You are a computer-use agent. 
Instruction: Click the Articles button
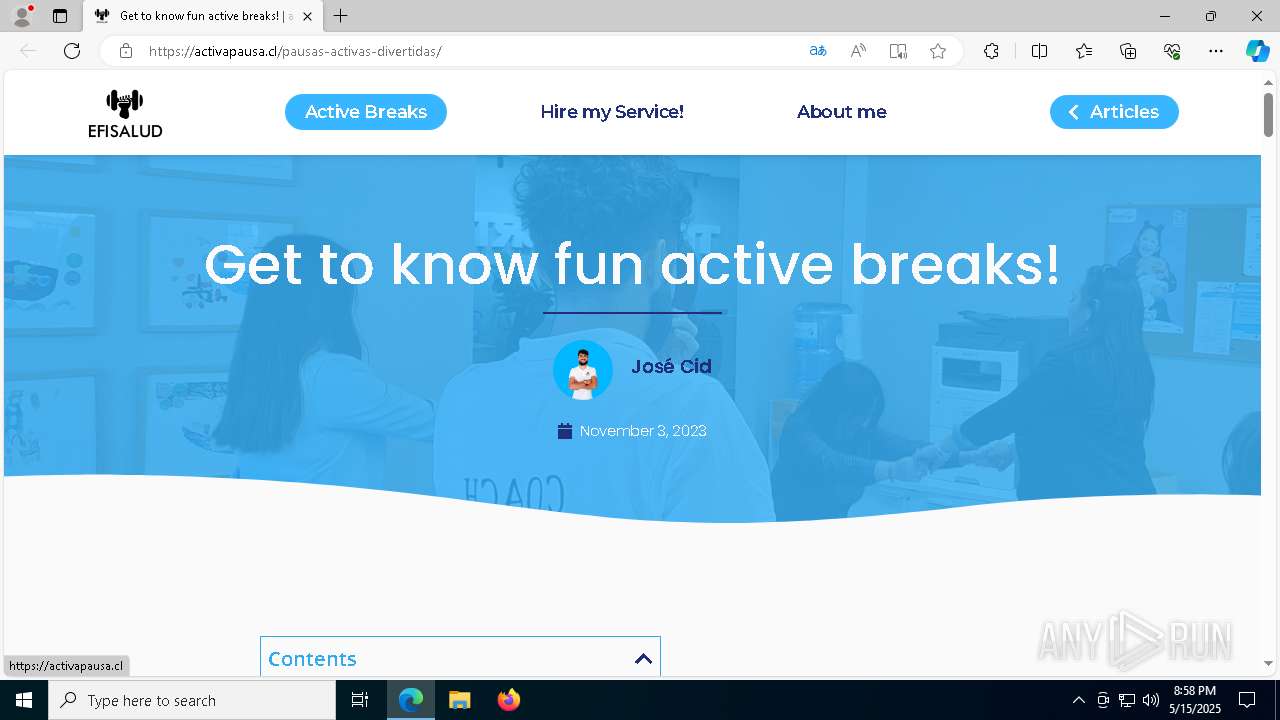pos(1114,112)
